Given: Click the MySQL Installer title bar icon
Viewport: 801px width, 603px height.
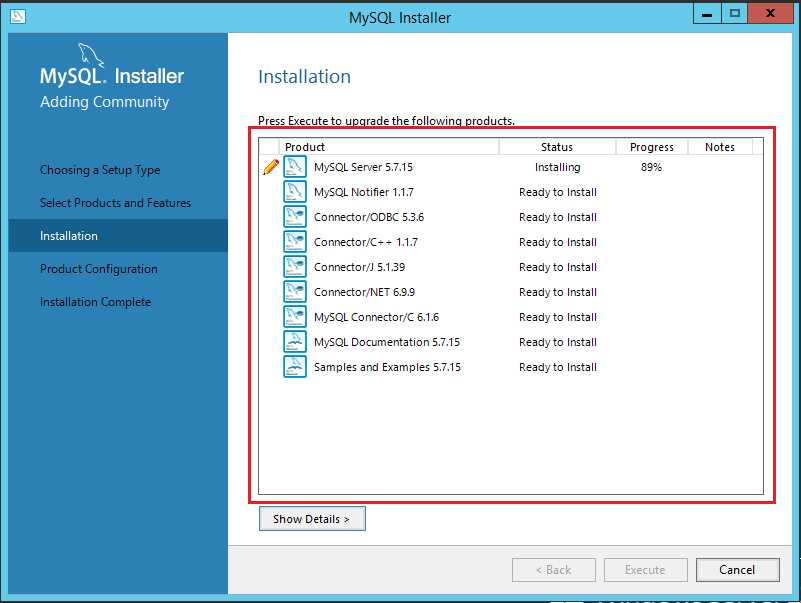Looking at the screenshot, I should [x=18, y=16].
